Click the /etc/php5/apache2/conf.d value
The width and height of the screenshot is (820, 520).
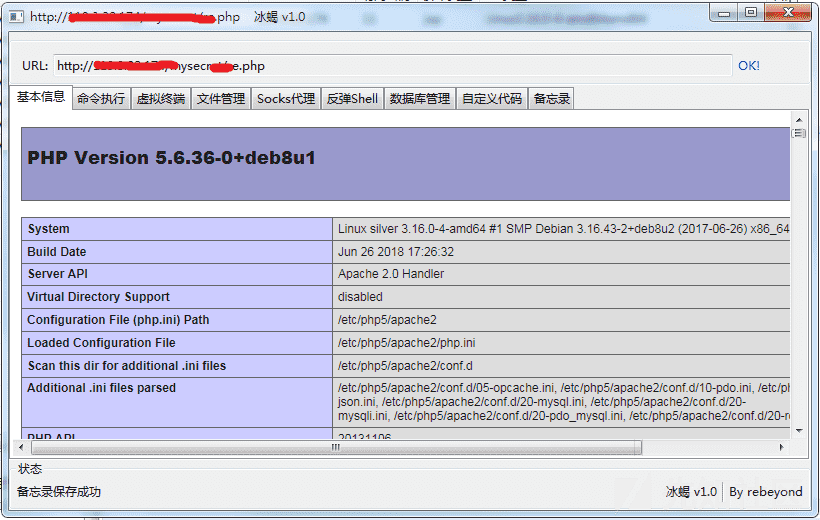[x=405, y=366]
